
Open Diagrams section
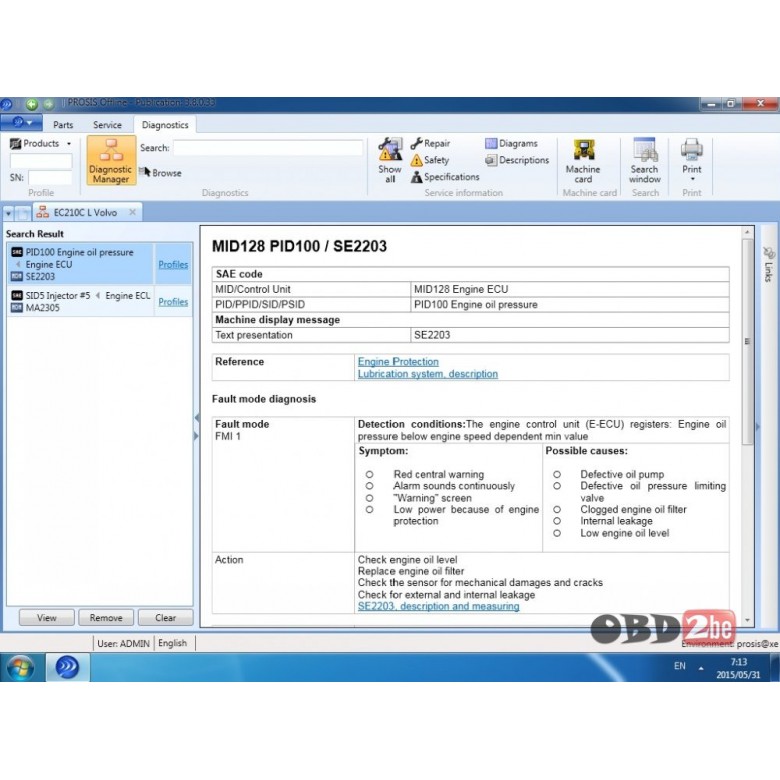click(511, 143)
